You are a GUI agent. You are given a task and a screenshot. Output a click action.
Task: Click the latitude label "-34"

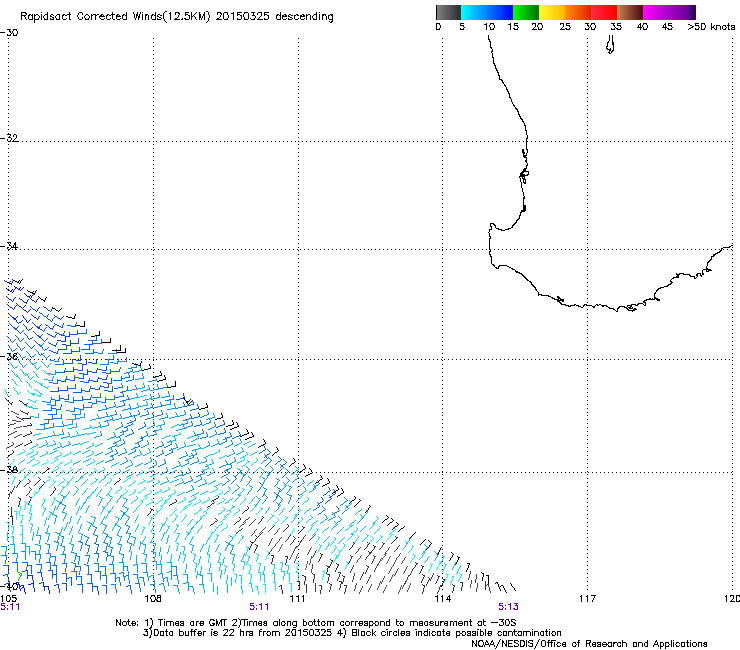(x=9, y=246)
